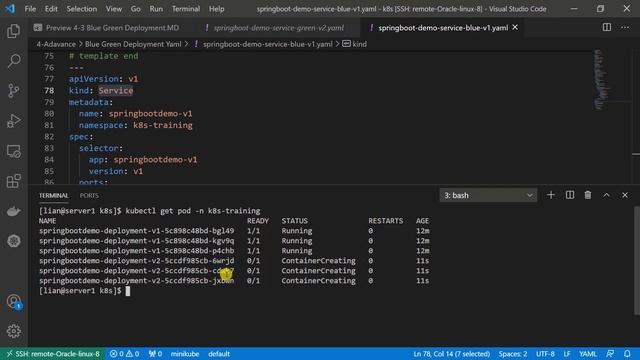The image size is (640, 360).
Task: Open the Extensions view
Action: click(x=13, y=181)
